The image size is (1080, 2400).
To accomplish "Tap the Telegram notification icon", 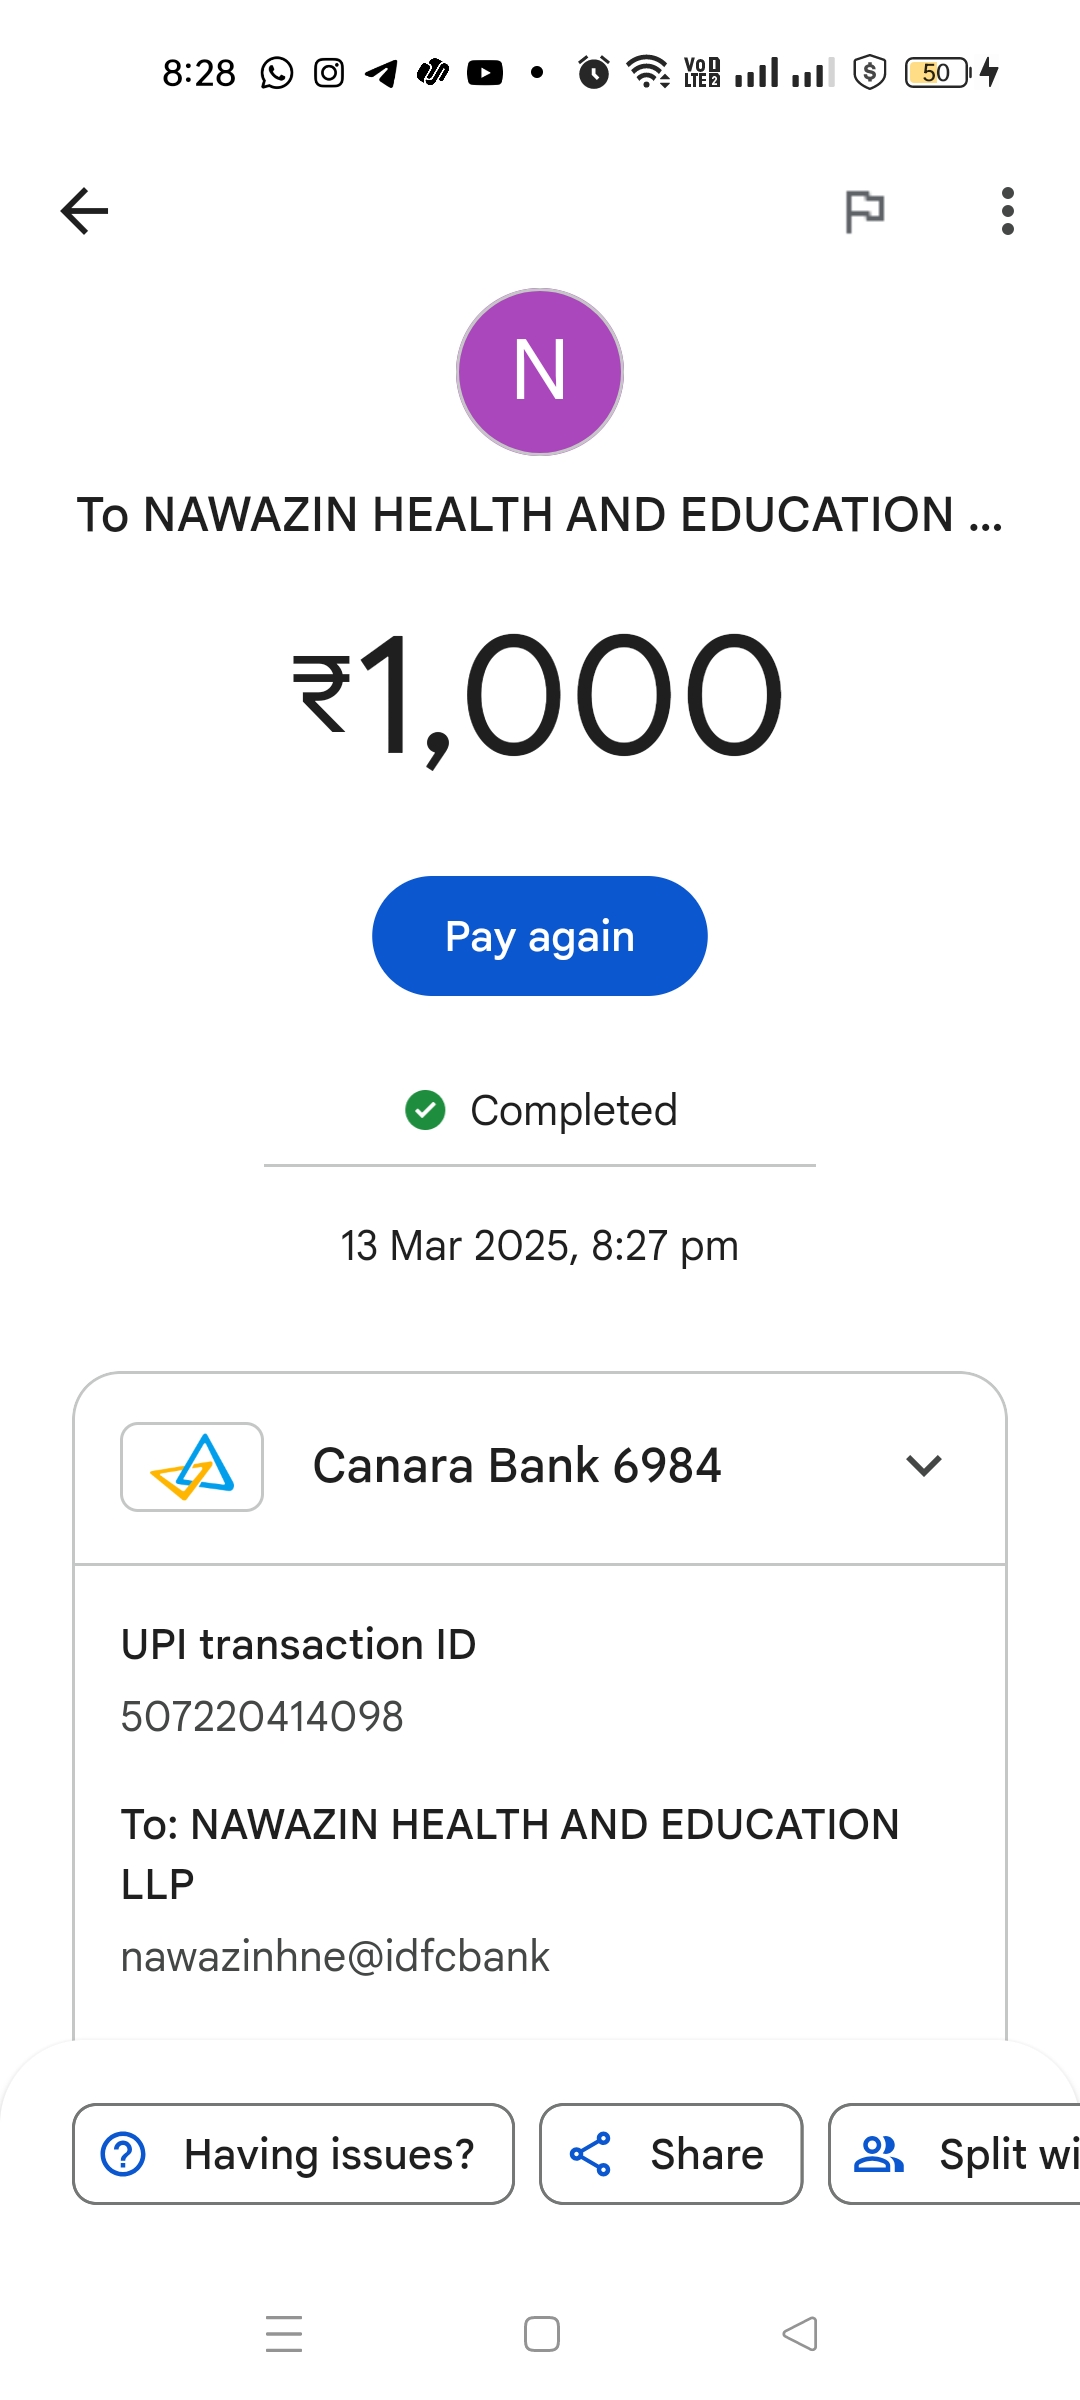I will pos(381,73).
